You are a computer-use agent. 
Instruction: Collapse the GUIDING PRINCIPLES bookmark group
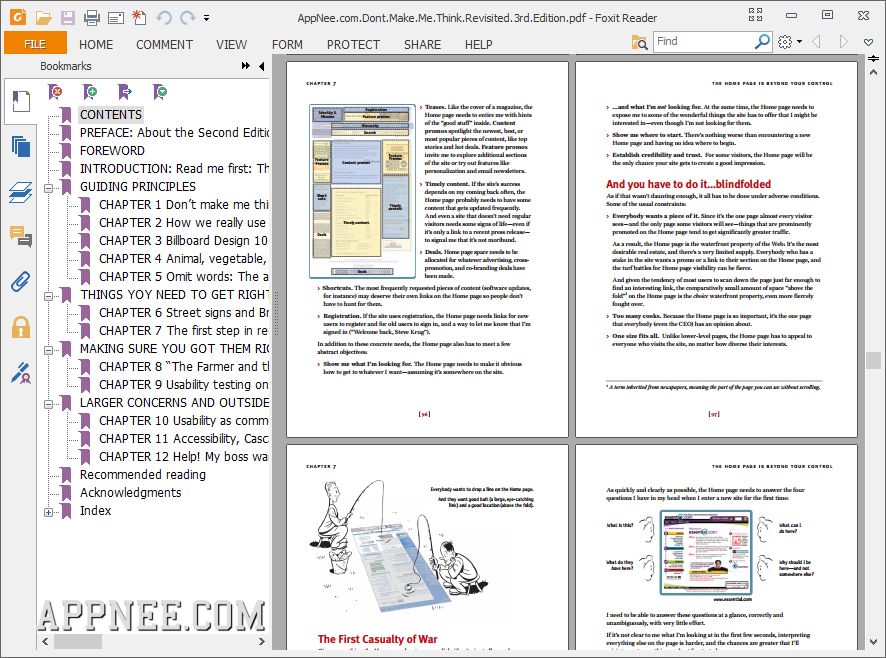(49, 188)
